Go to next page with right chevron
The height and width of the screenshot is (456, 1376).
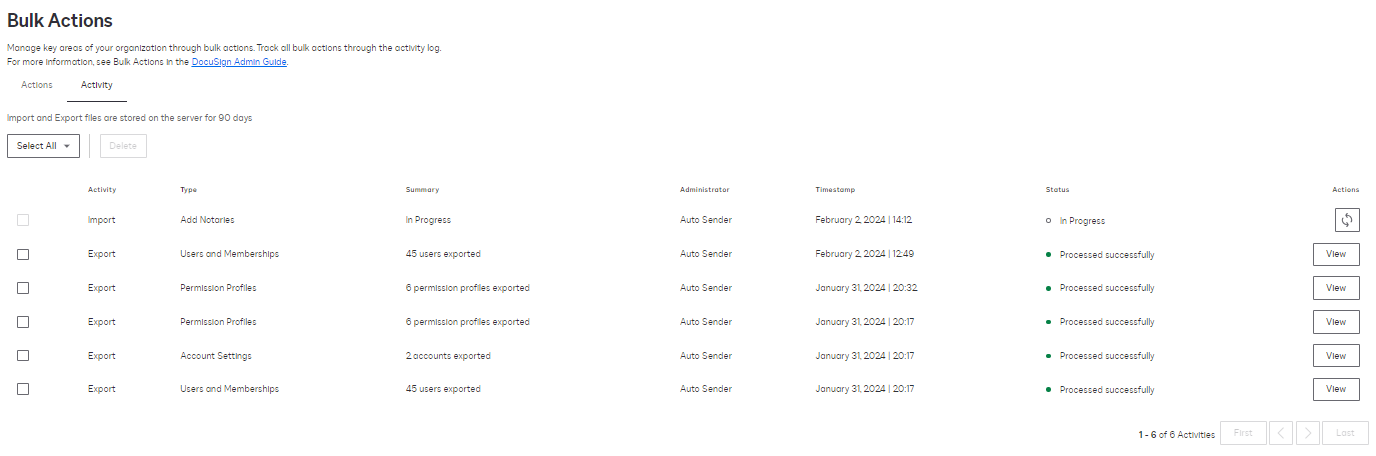[x=1308, y=433]
